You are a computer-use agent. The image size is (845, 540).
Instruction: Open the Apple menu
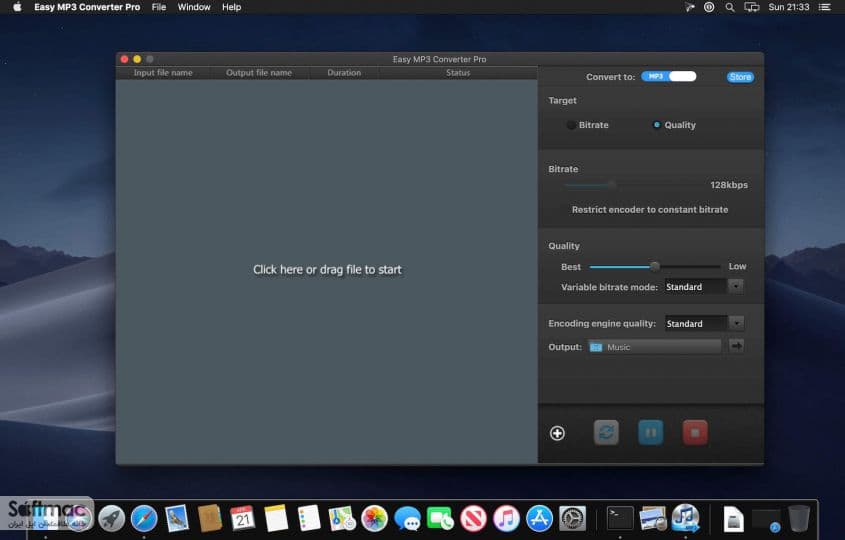point(17,7)
